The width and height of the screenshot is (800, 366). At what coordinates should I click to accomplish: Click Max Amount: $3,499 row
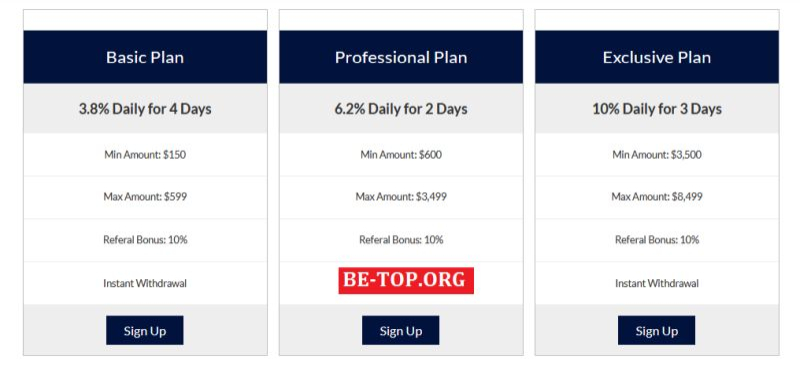click(x=401, y=197)
